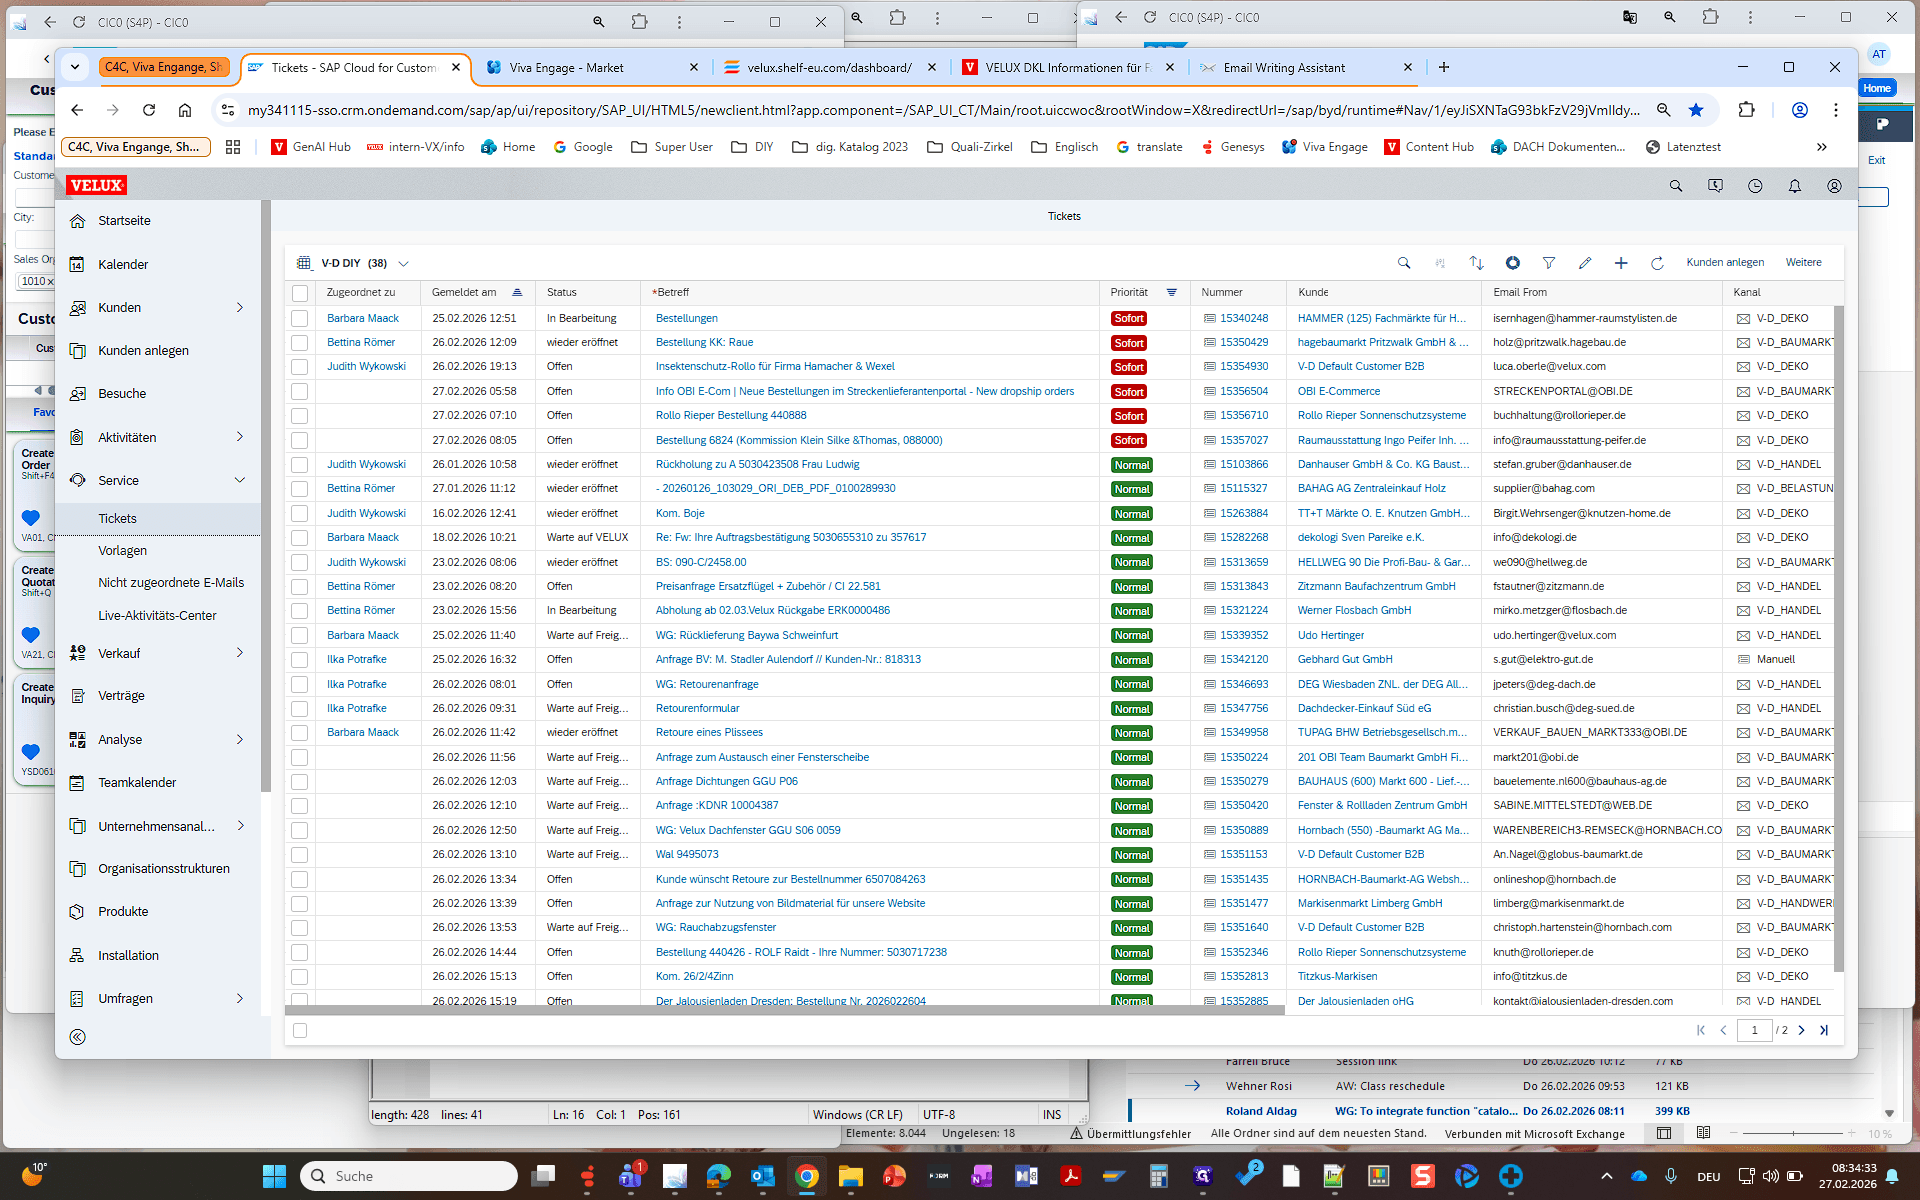The height and width of the screenshot is (1200, 1920).
Task: Open the user profile icon in SAP header
Action: [1834, 186]
